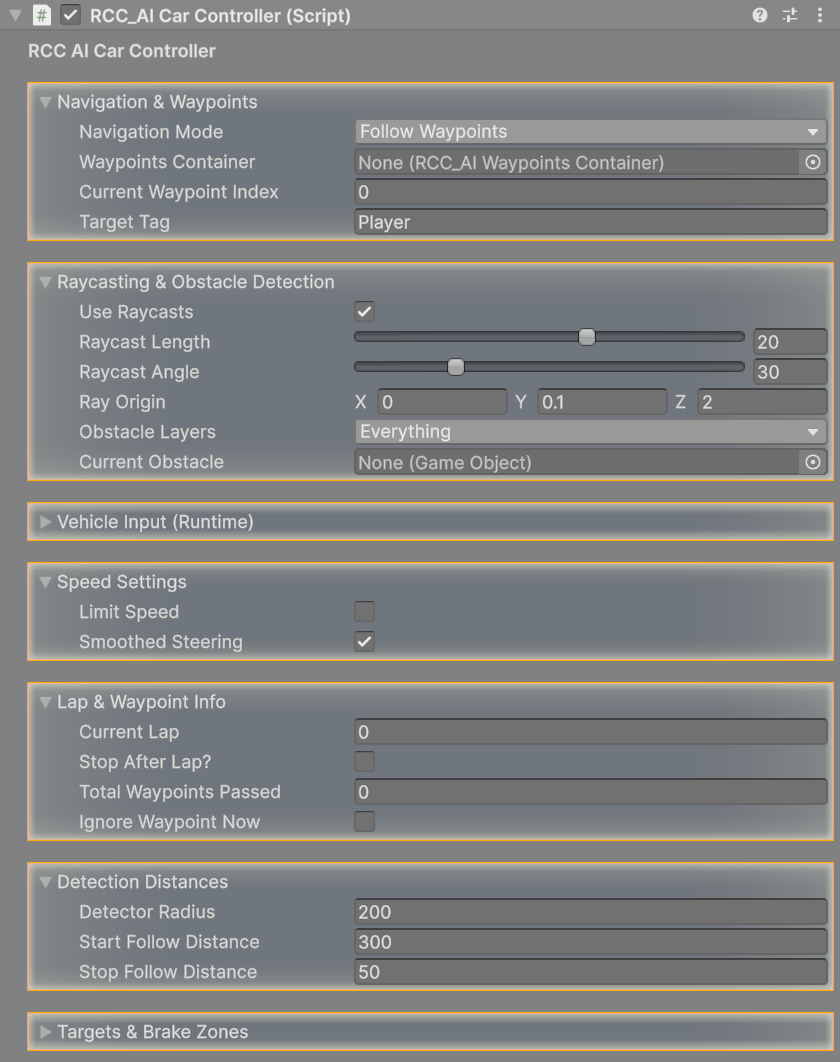840x1062 pixels.
Task: Expand Targets & Brake Zones section
Action: click(45, 1032)
